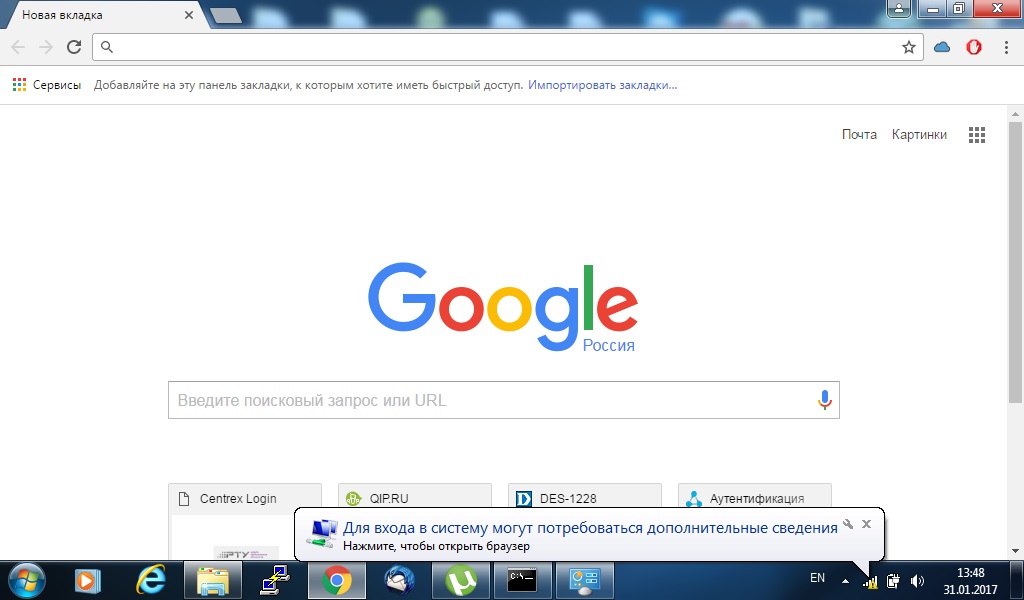Open the Google apps grid
Screen dimensions: 1024x600
pos(977,135)
